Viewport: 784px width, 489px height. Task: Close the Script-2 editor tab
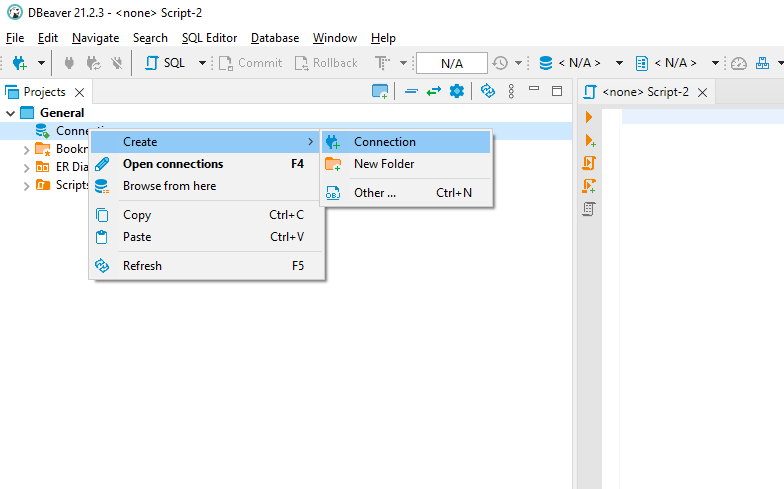point(702,92)
